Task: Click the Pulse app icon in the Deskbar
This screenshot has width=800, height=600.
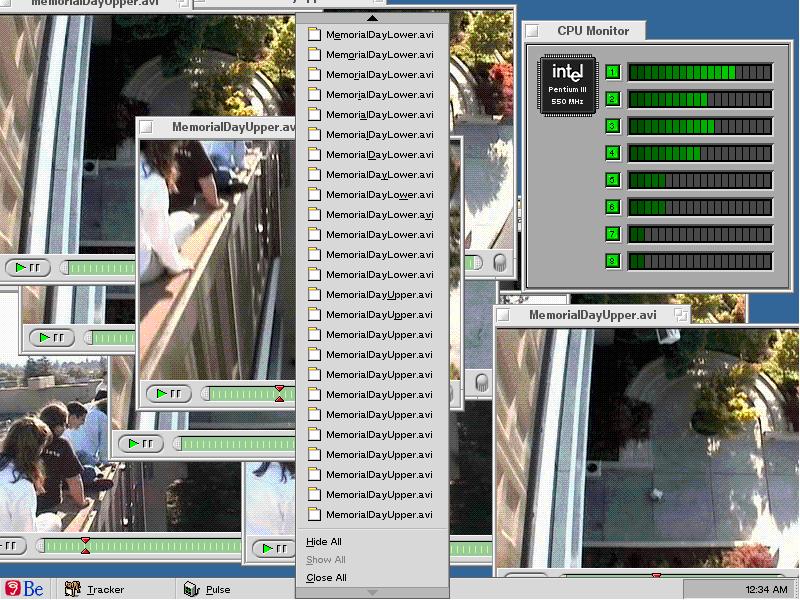Action: coord(191,589)
